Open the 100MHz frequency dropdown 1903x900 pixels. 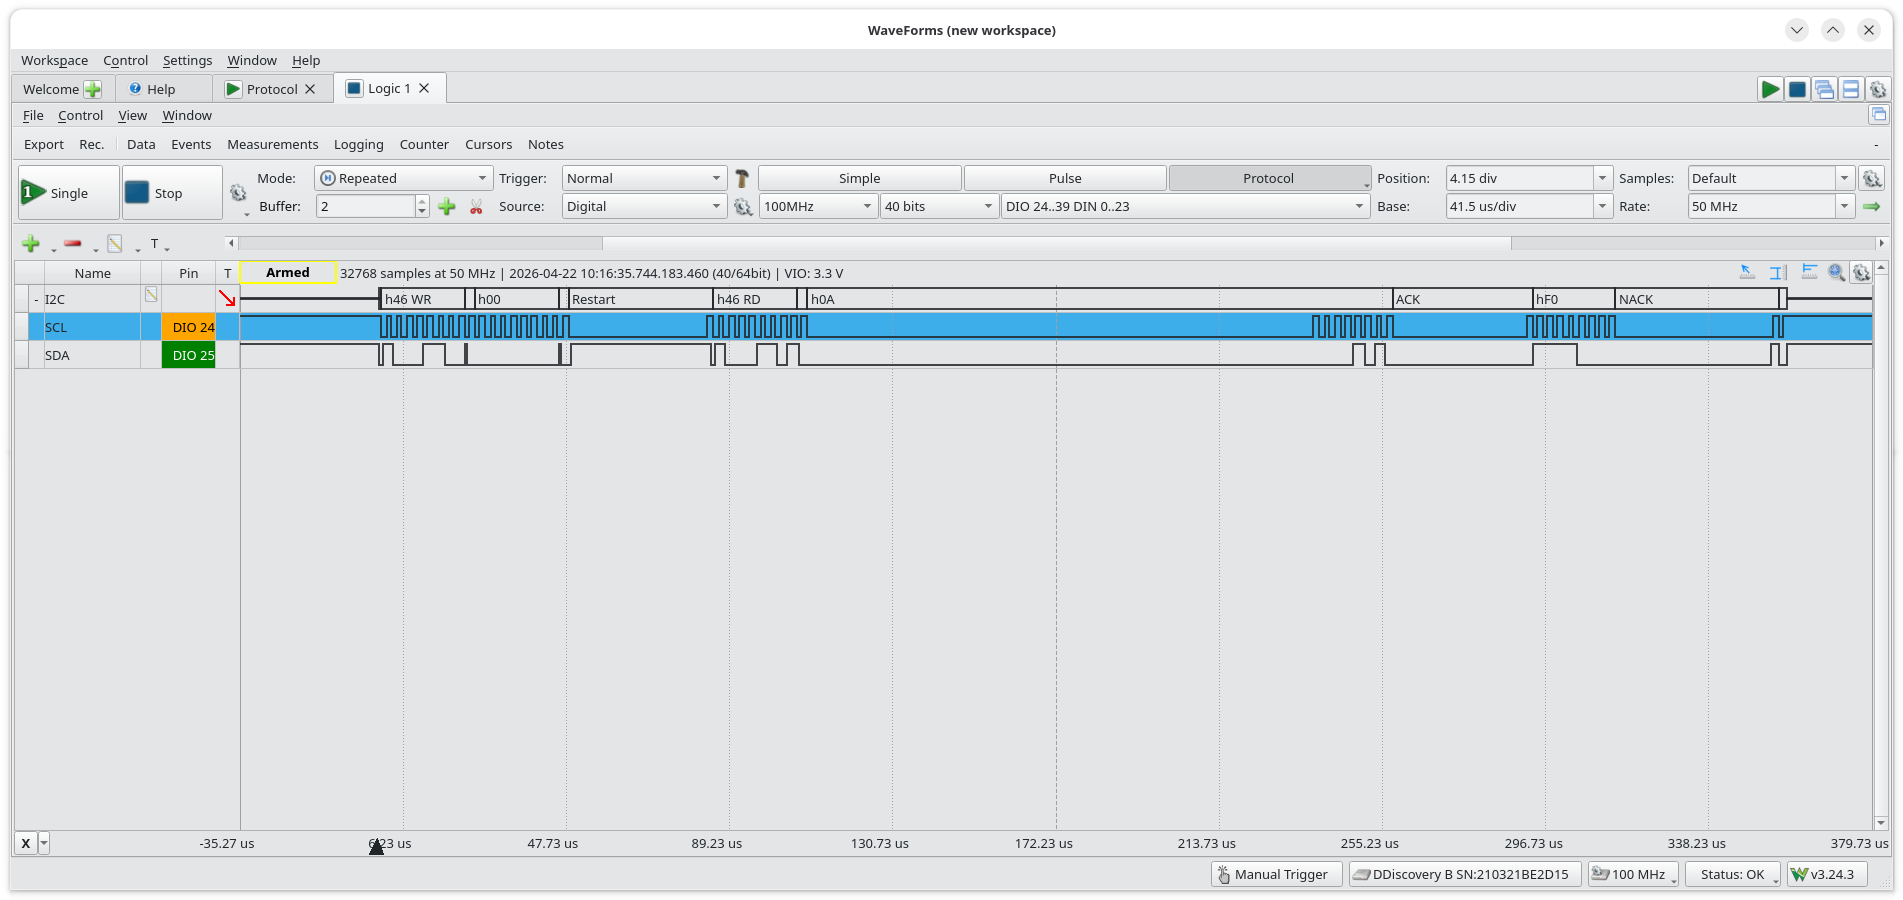[817, 206]
